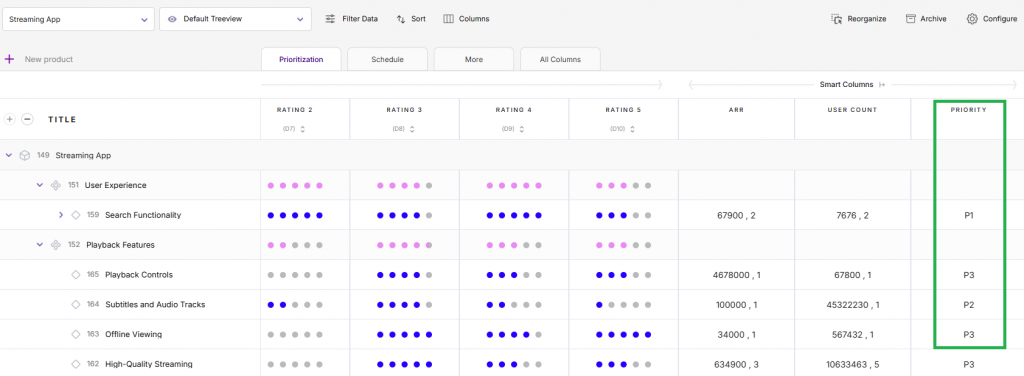Open the More tab

[x=473, y=59]
